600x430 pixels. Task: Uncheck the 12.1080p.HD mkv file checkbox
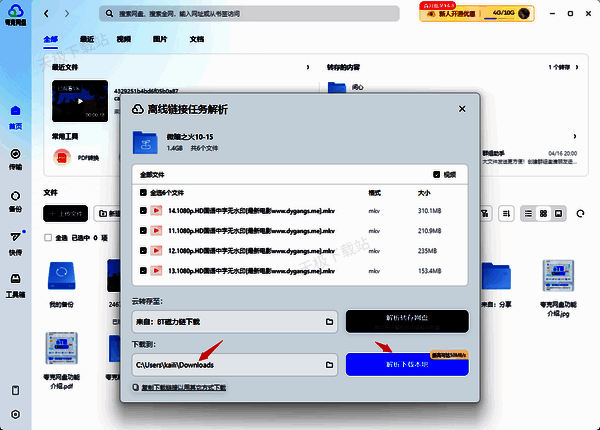pos(145,251)
